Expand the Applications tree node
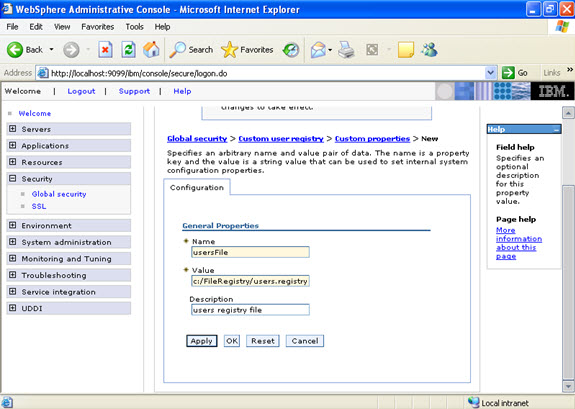575x409 pixels. [x=12, y=145]
